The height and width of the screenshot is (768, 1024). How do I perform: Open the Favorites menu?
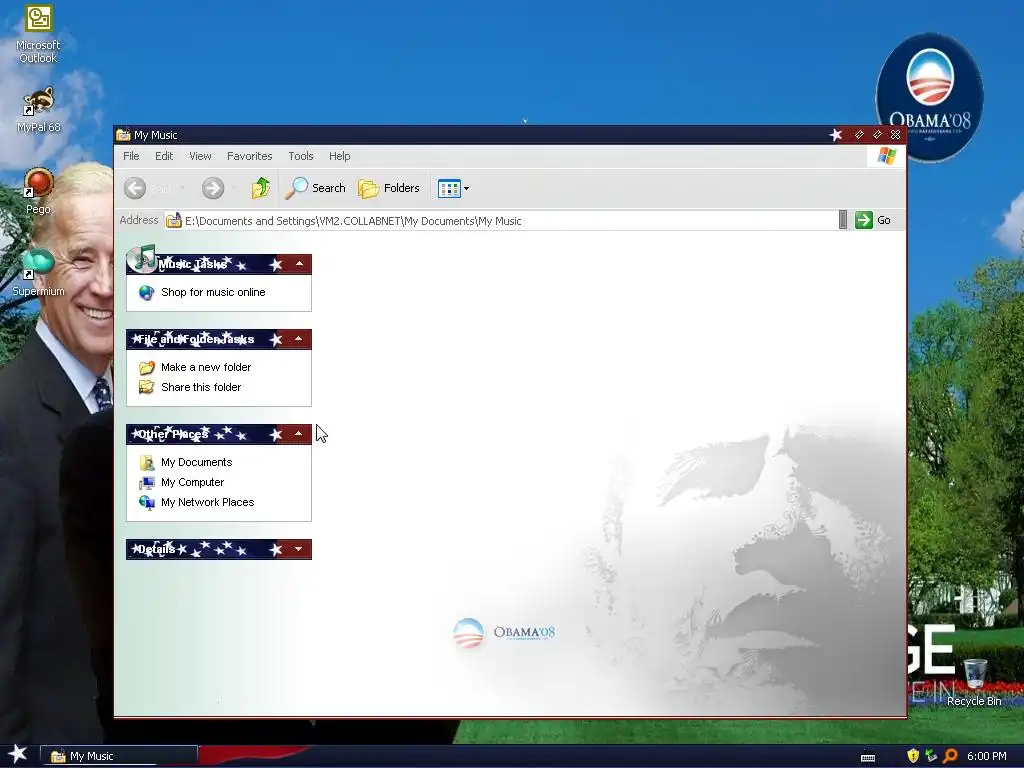(x=249, y=156)
